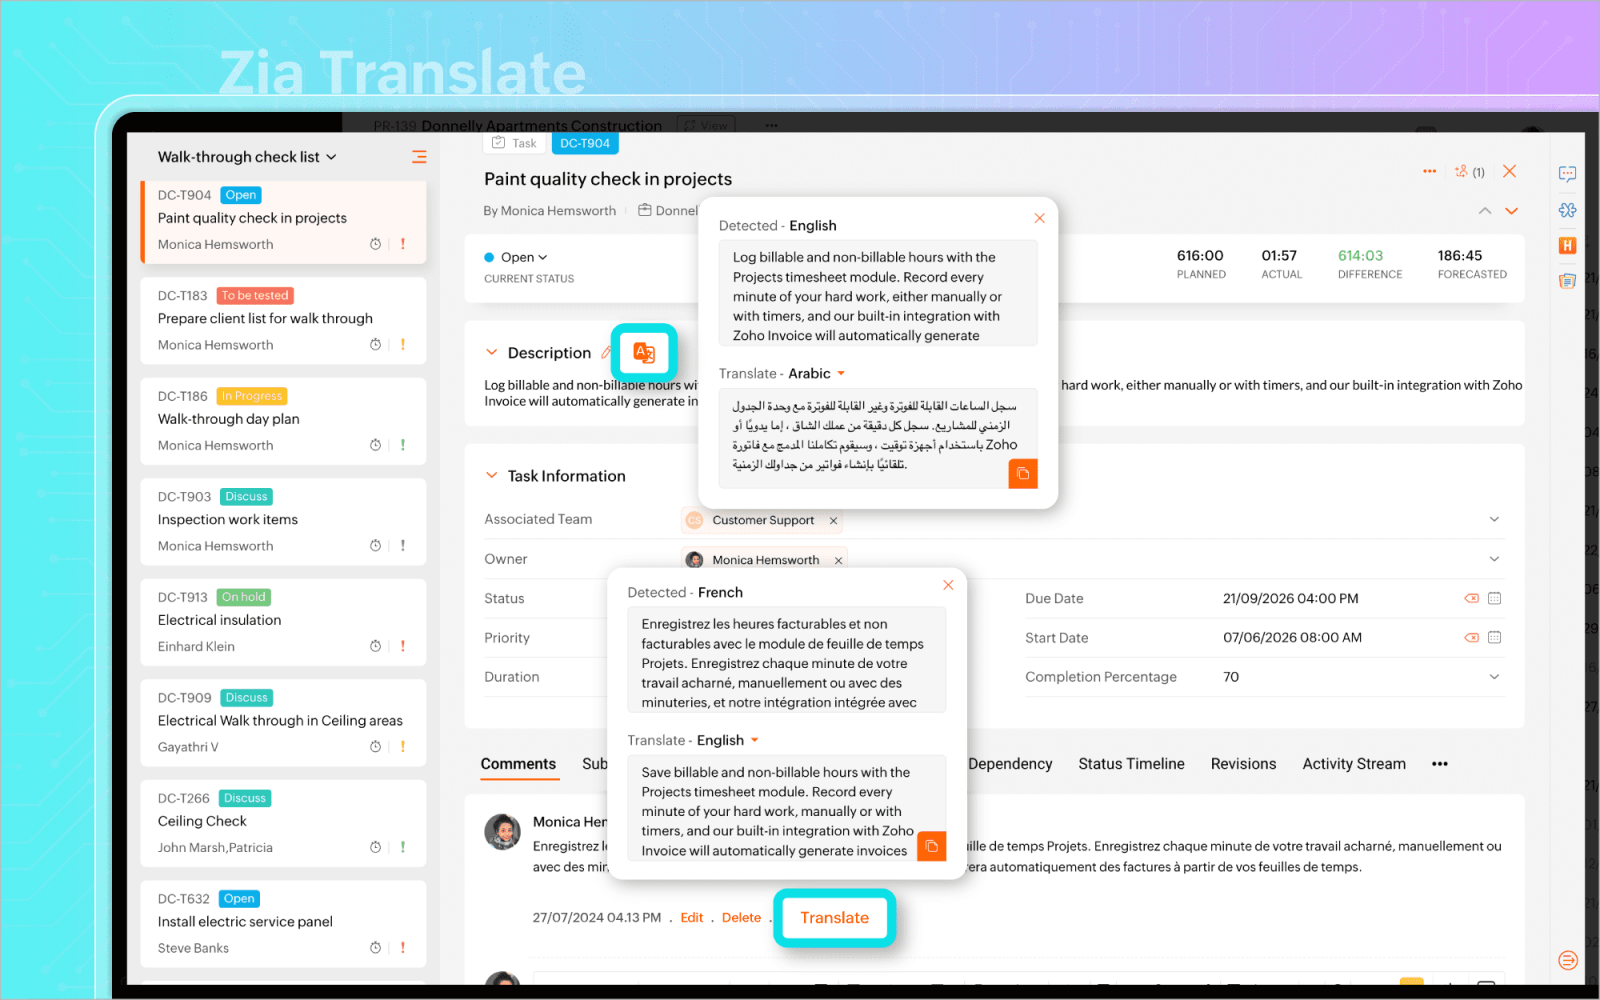Viewport: 1600px width, 1000px height.
Task: Open the Zia assistant icon in right sidebar
Action: (x=1567, y=210)
